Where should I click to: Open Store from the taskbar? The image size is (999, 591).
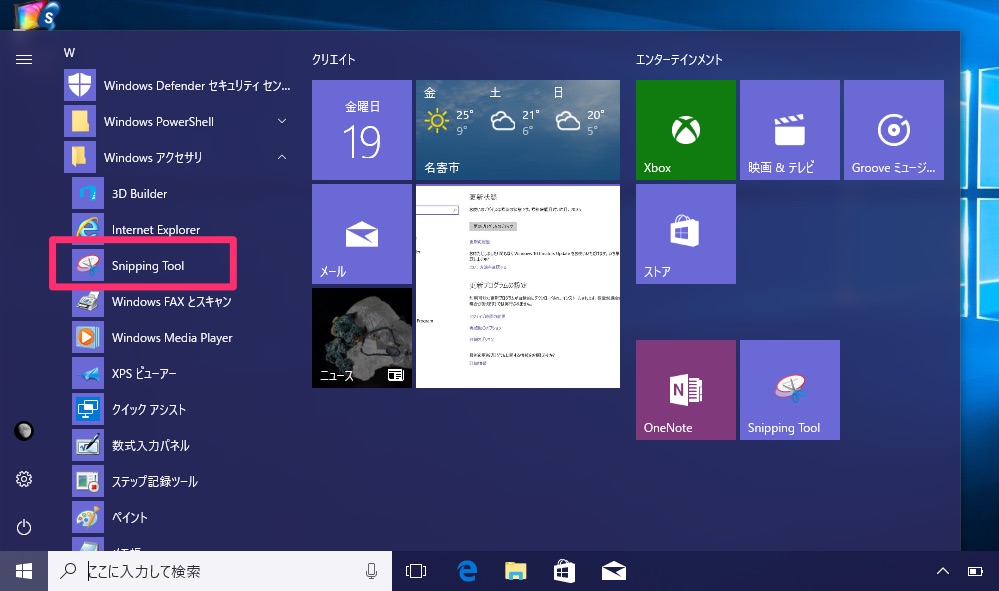pyautogui.click(x=564, y=571)
